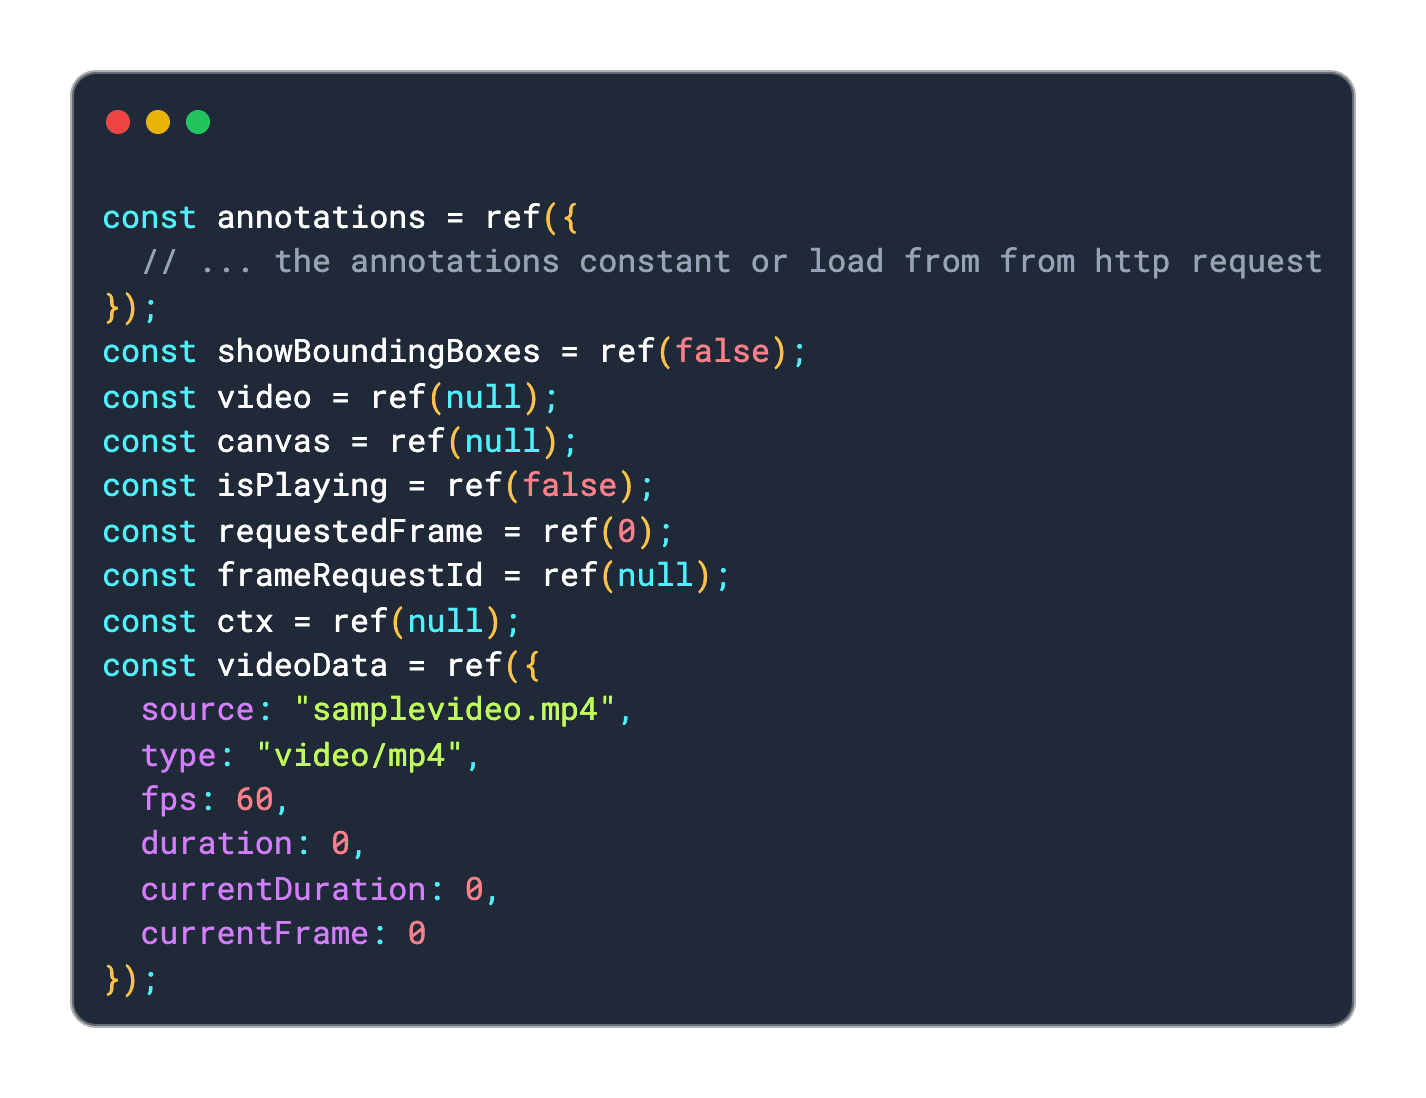Click the "samplevideo.mp4" string

[x=455, y=710]
